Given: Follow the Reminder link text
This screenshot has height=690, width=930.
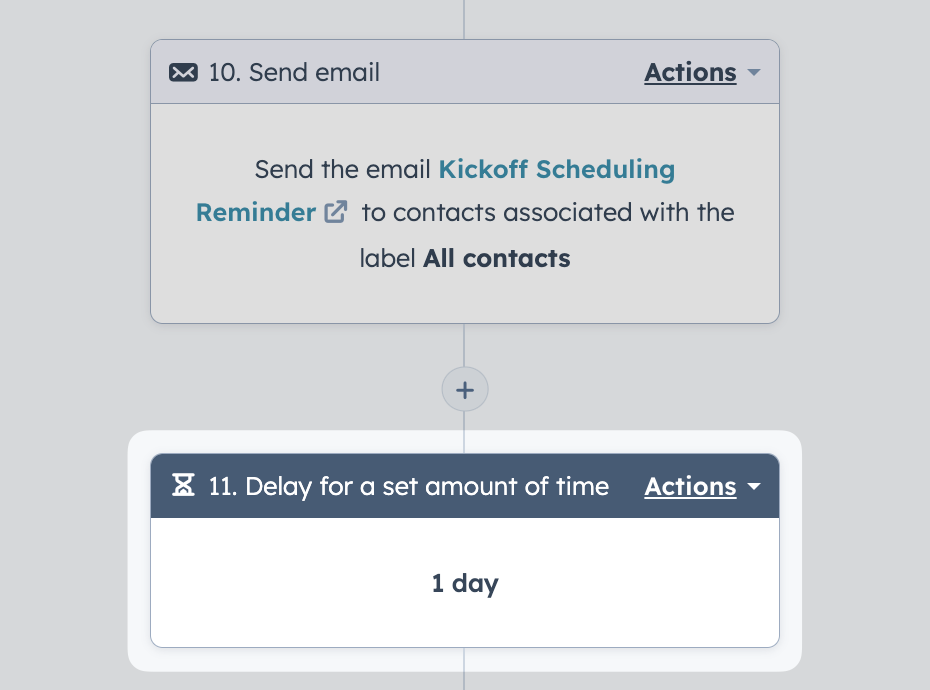Looking at the screenshot, I should click(x=256, y=212).
